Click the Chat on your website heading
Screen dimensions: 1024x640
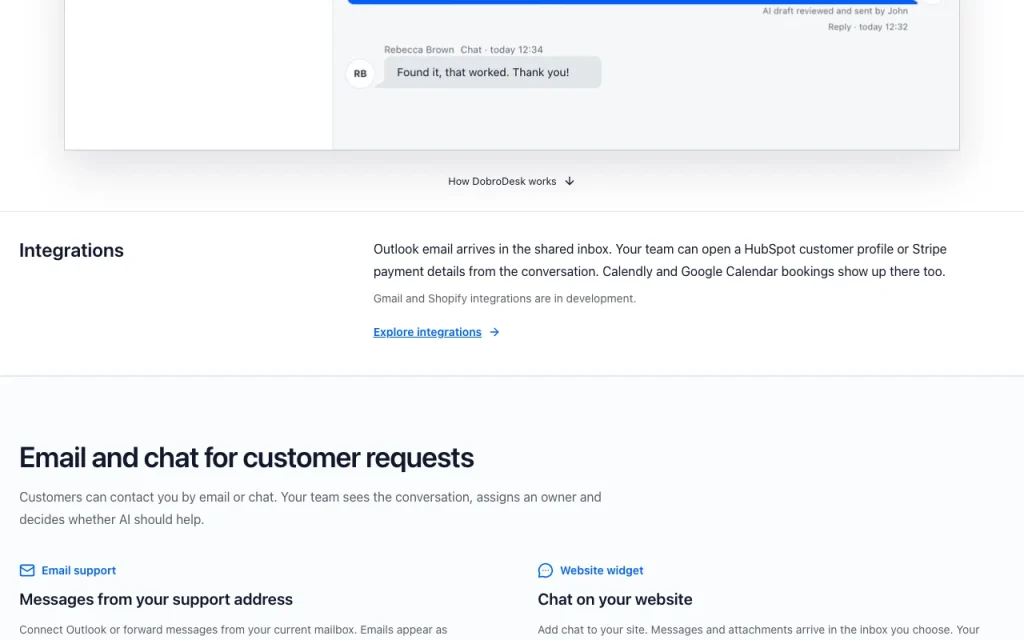point(615,600)
